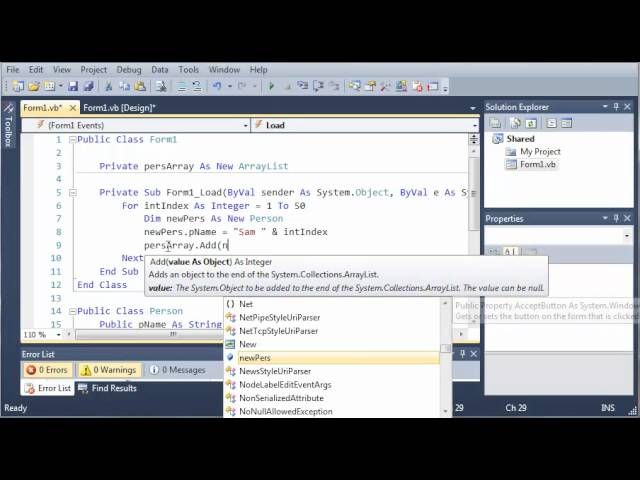The height and width of the screenshot is (480, 640).
Task: Select newPers from the IntelliSense list
Action: pos(255,357)
